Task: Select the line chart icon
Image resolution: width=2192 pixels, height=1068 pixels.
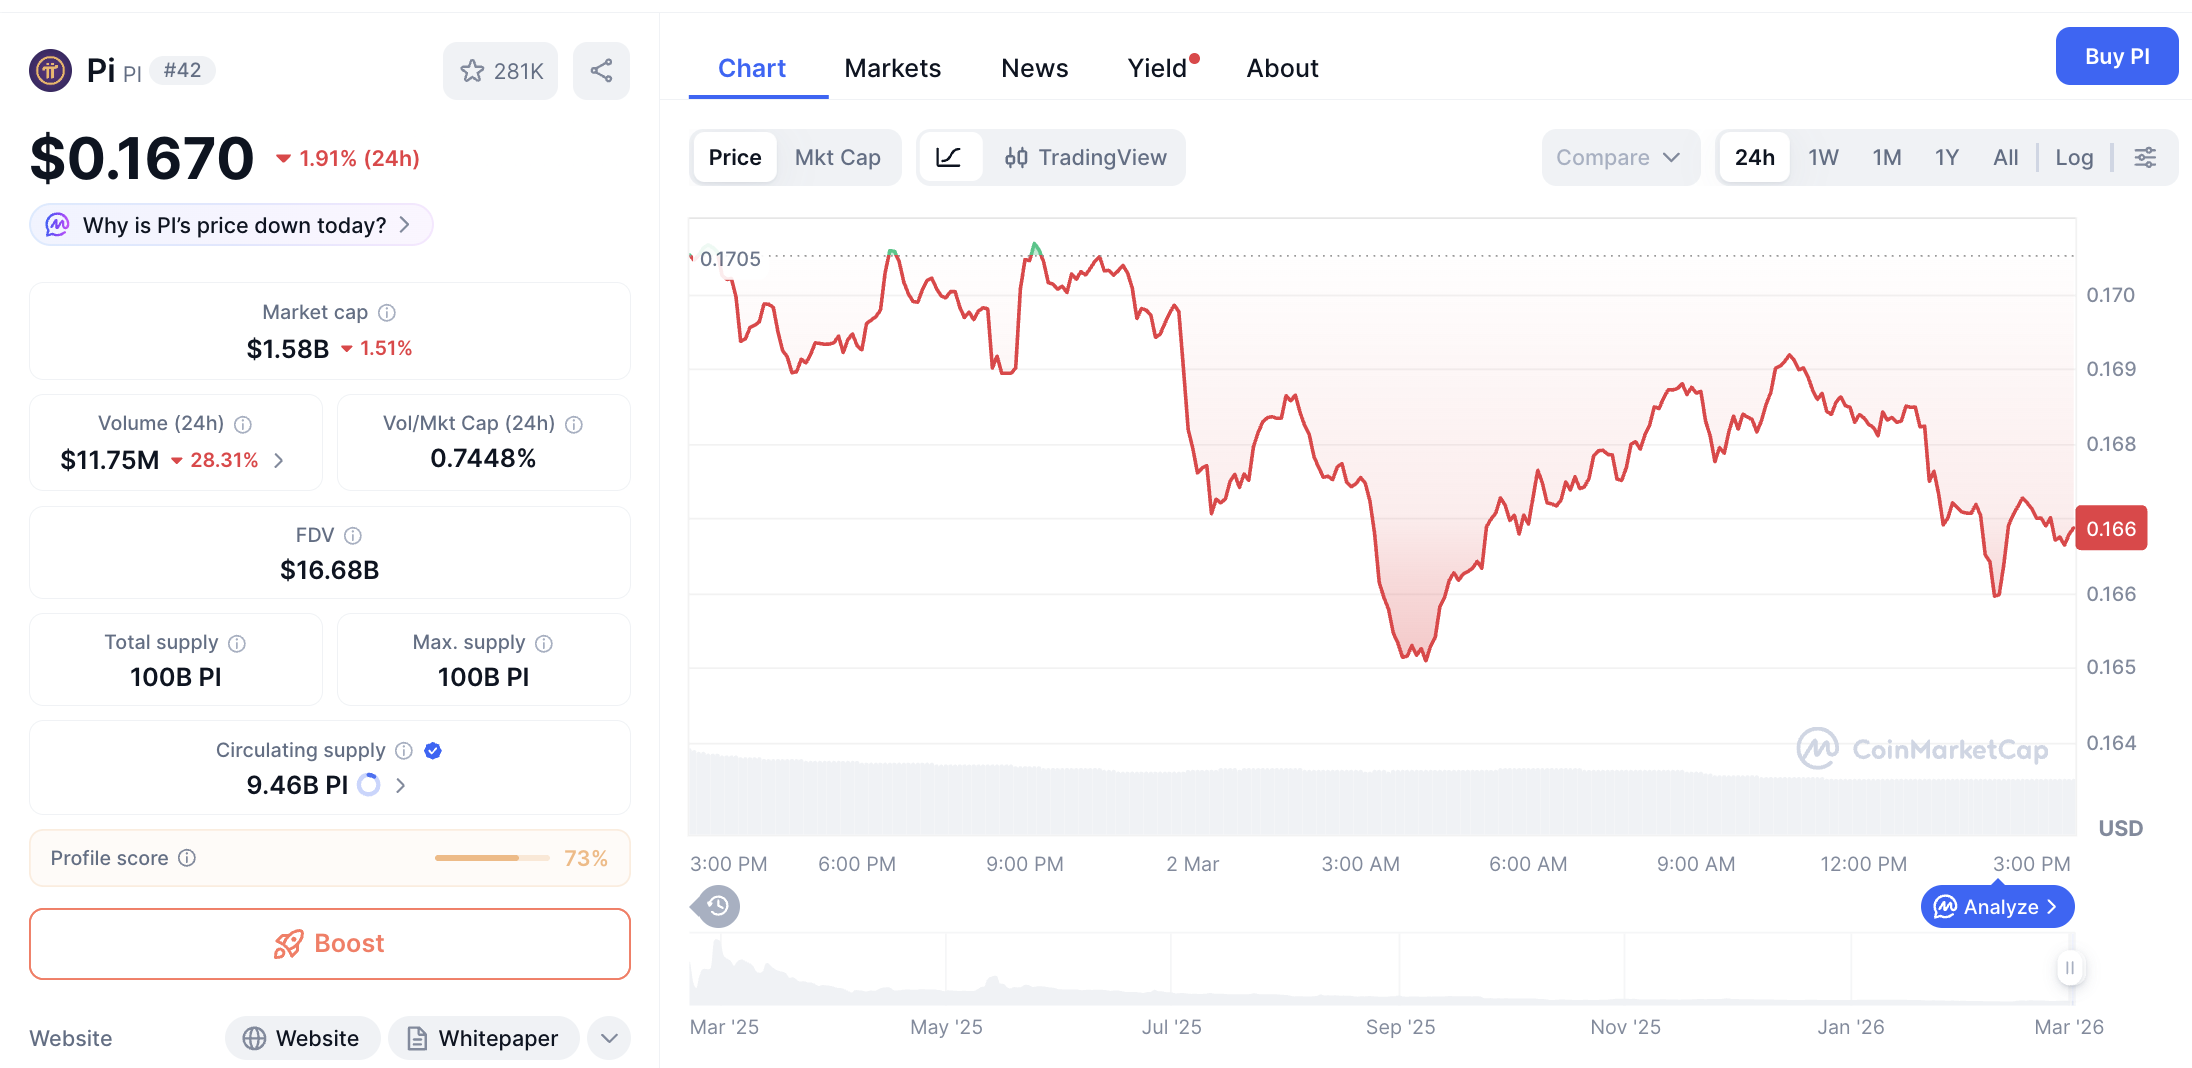Action: click(949, 157)
